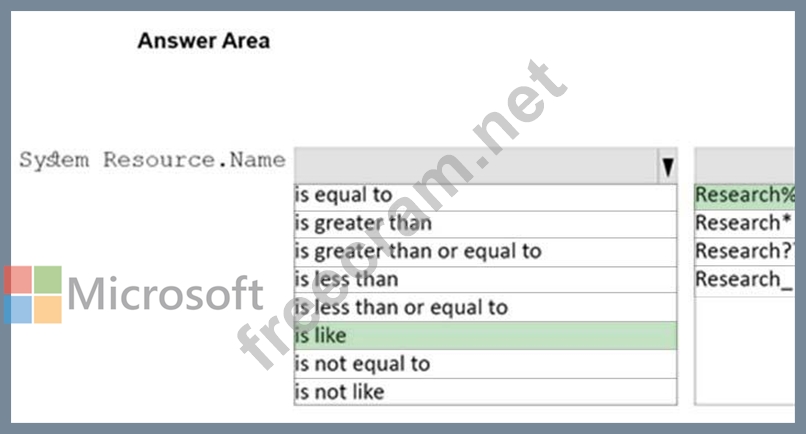Click the Microsoft wordmark text

165,293
